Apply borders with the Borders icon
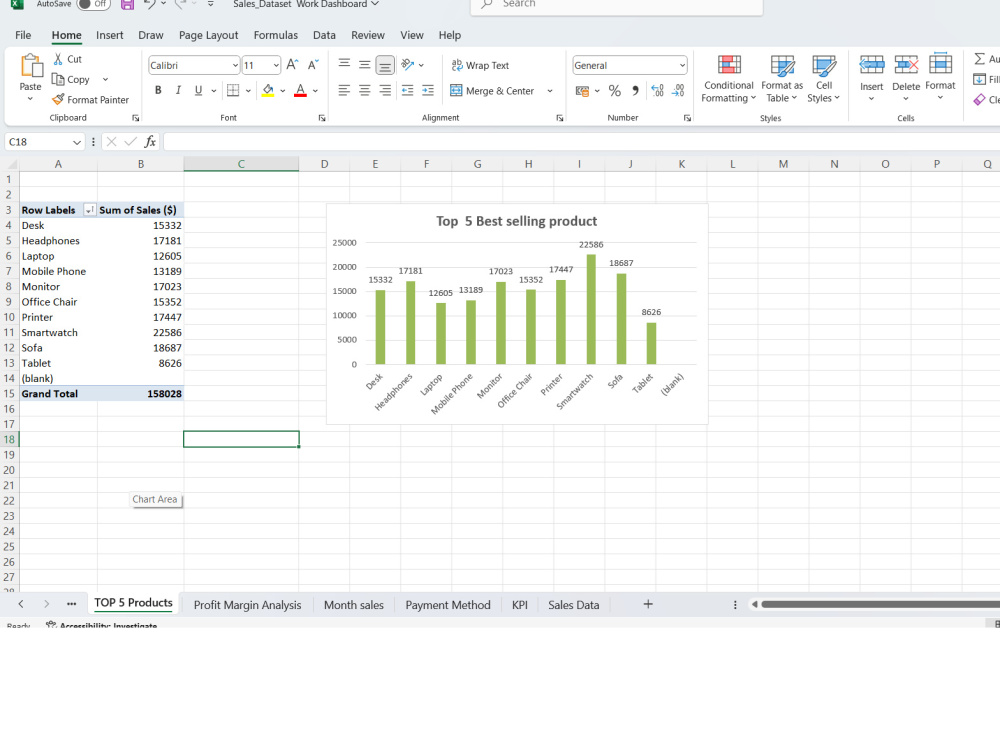 tap(233, 91)
